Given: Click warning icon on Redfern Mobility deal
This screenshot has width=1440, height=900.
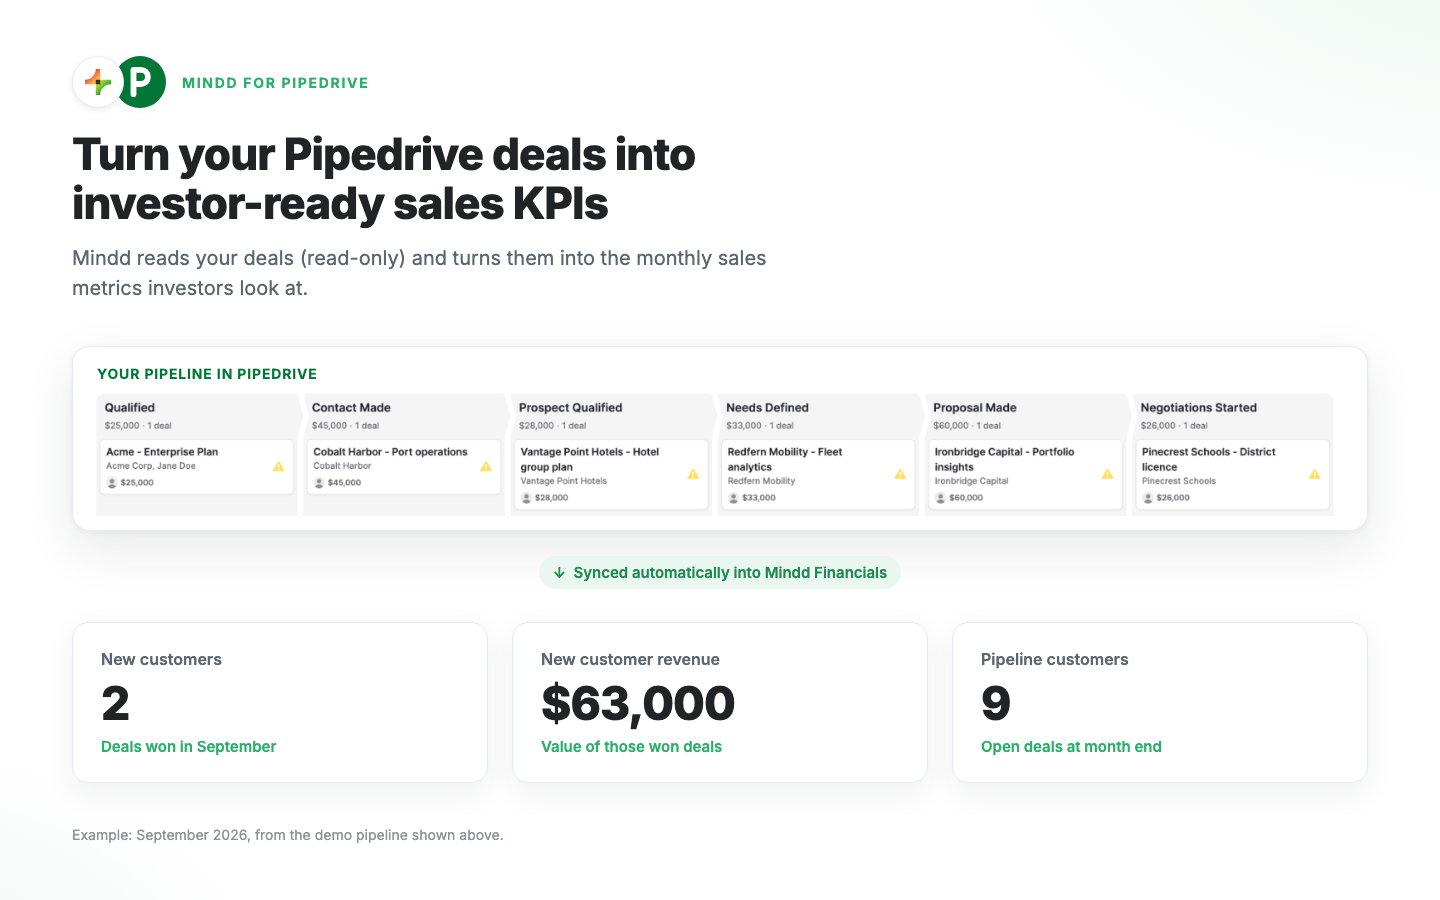Looking at the screenshot, I should pyautogui.click(x=900, y=474).
